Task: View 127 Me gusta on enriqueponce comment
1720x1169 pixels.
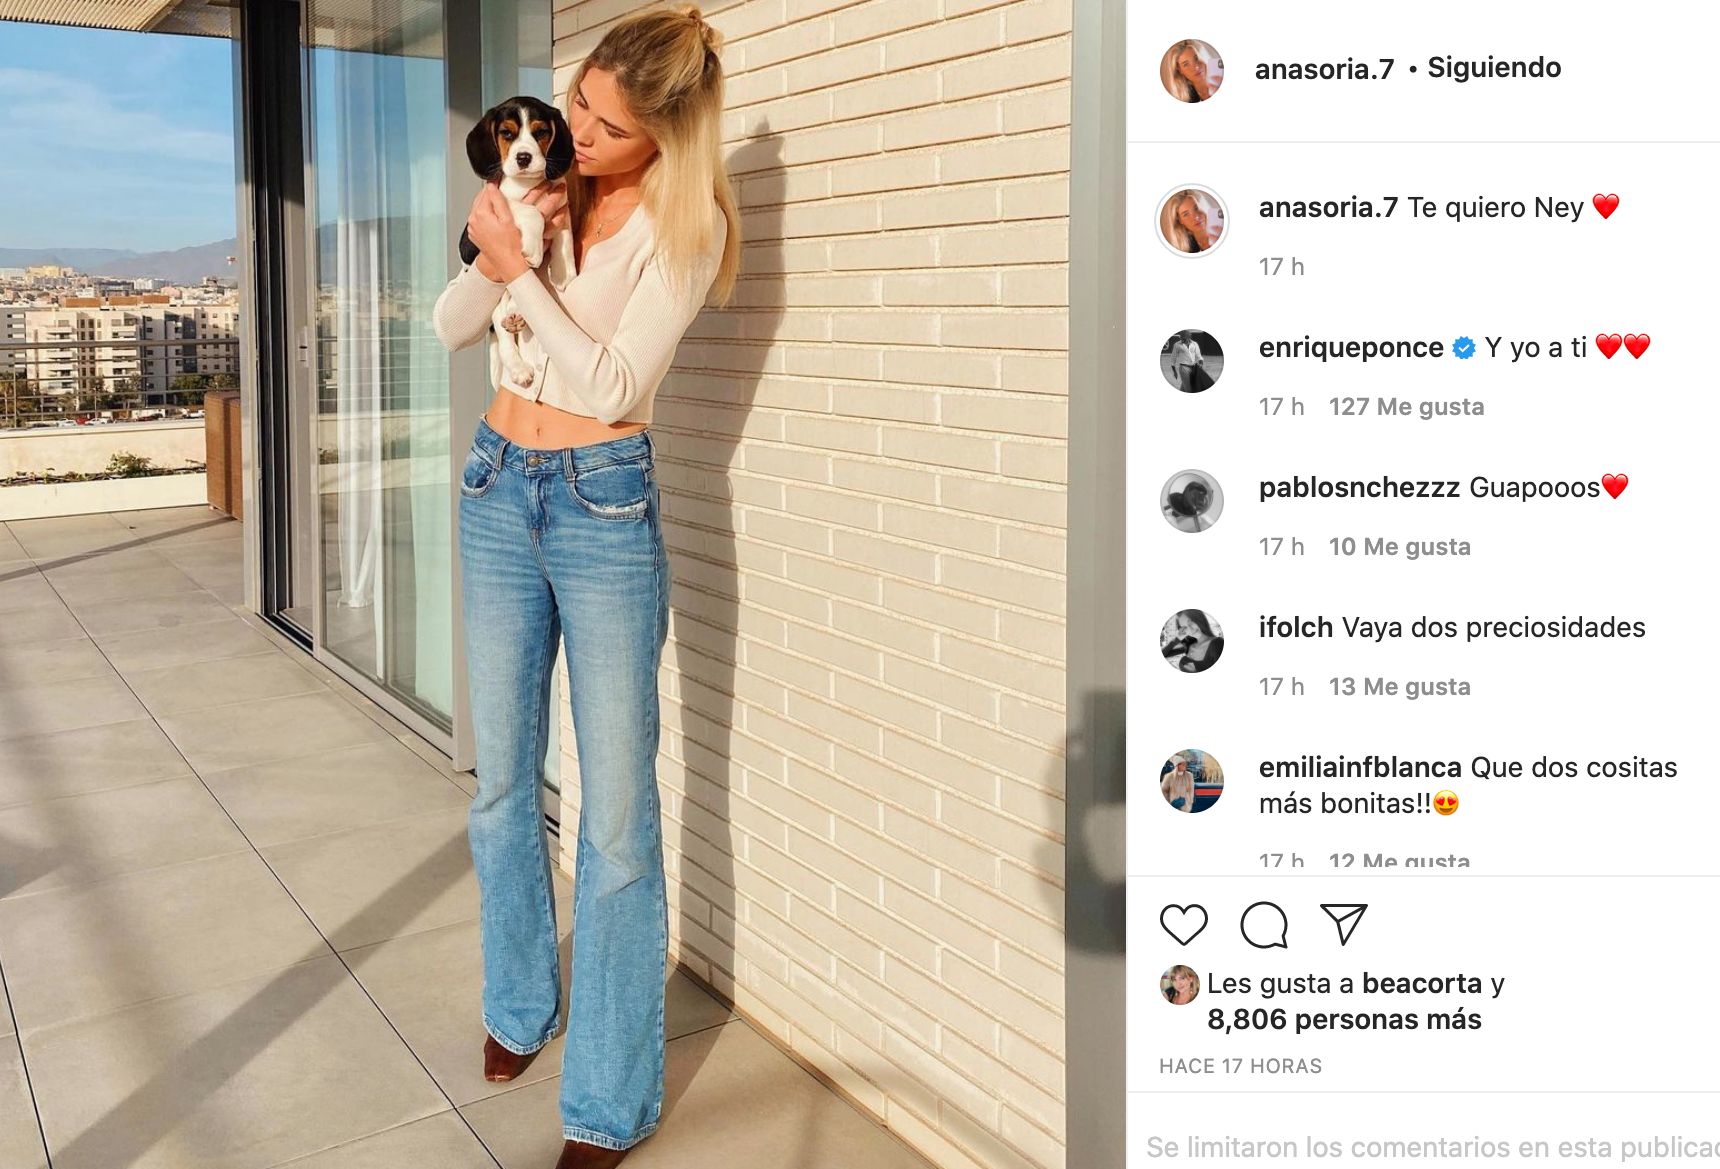Action: click(1406, 407)
